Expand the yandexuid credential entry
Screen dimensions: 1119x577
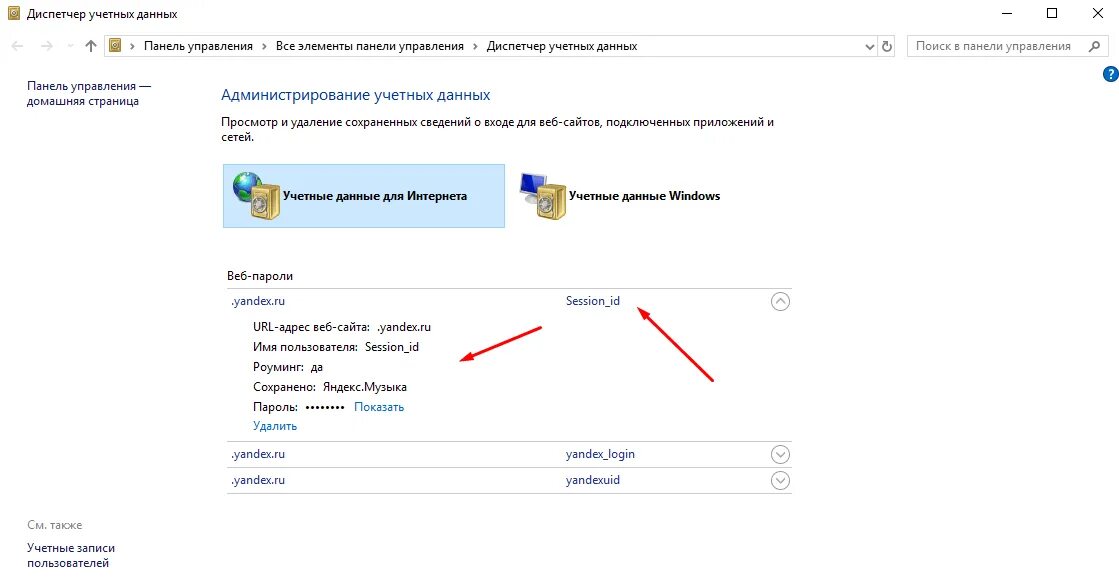click(x=781, y=481)
